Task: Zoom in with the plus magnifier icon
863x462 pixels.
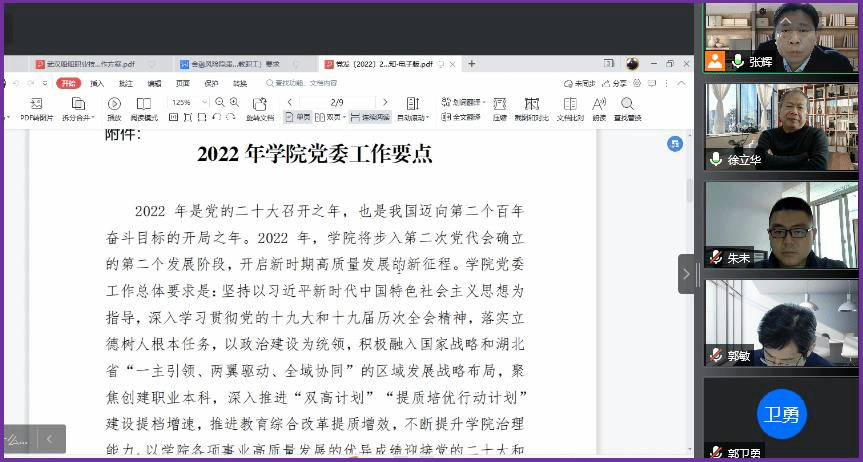Action: tap(234, 102)
